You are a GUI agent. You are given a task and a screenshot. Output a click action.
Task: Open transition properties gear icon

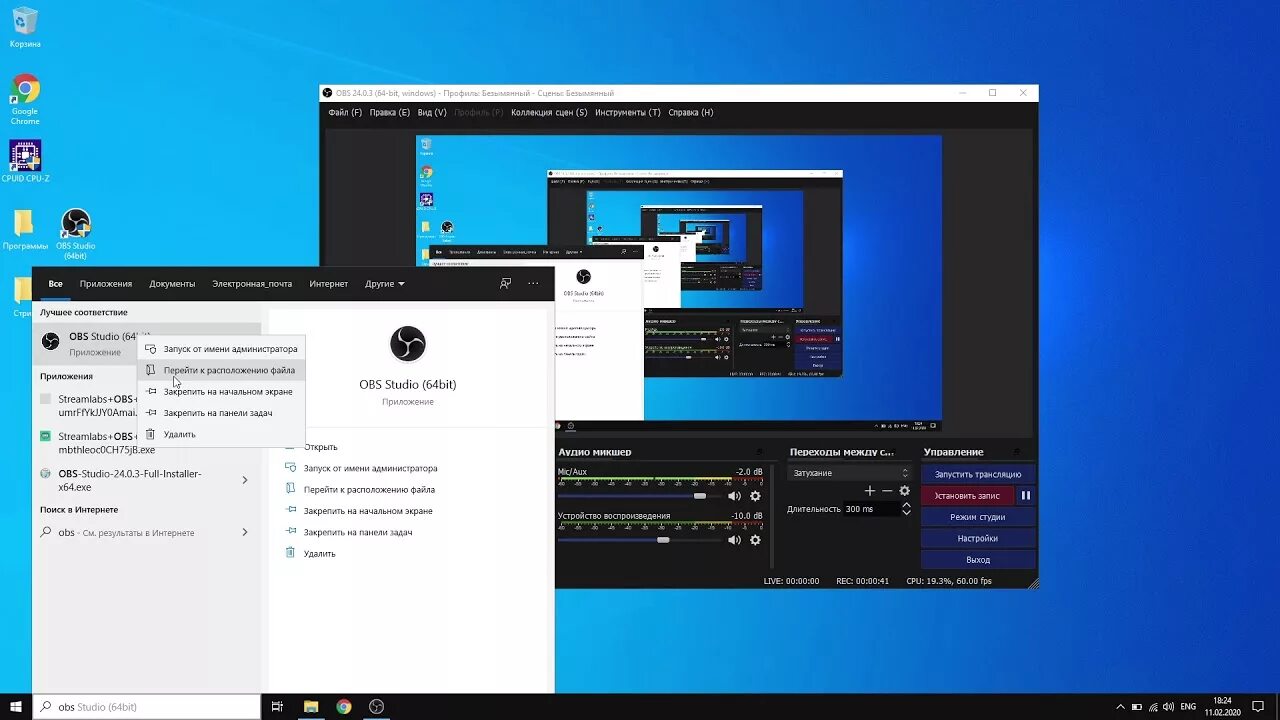(x=904, y=491)
